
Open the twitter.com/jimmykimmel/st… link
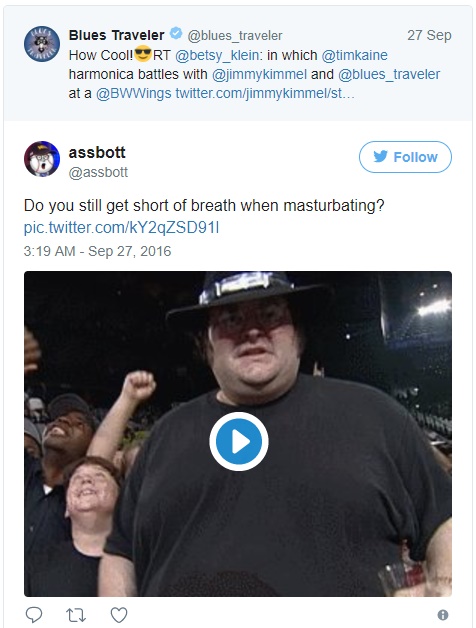(x=265, y=94)
